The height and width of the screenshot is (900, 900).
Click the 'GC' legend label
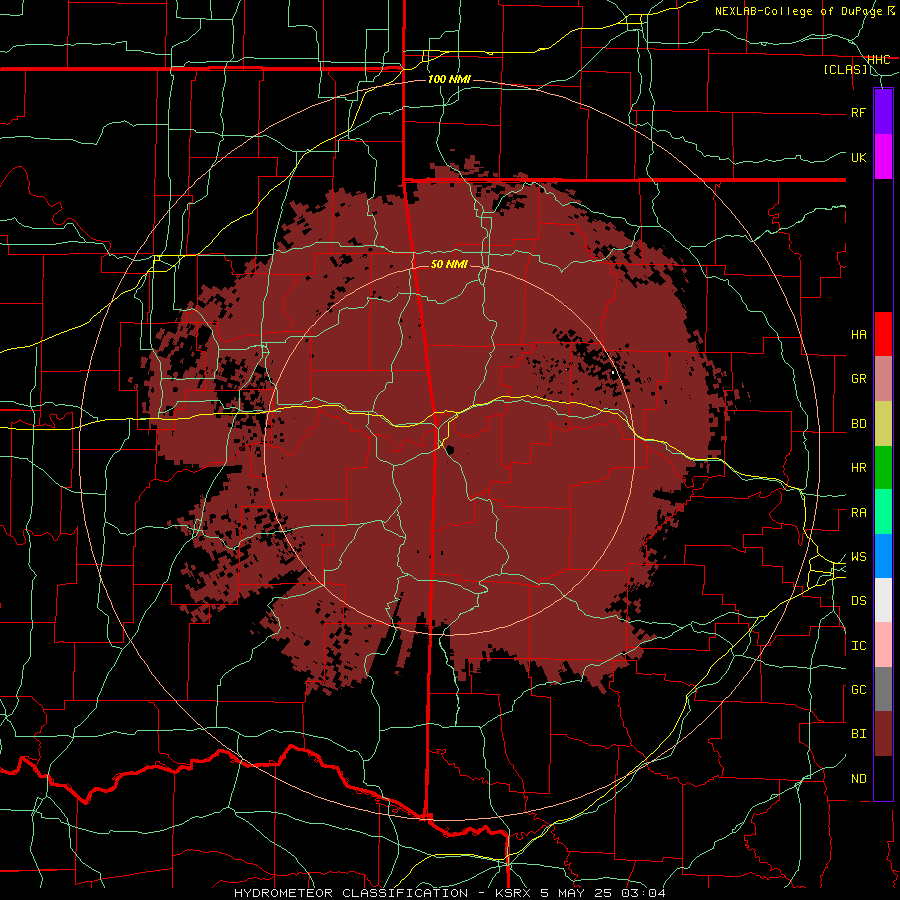point(858,690)
